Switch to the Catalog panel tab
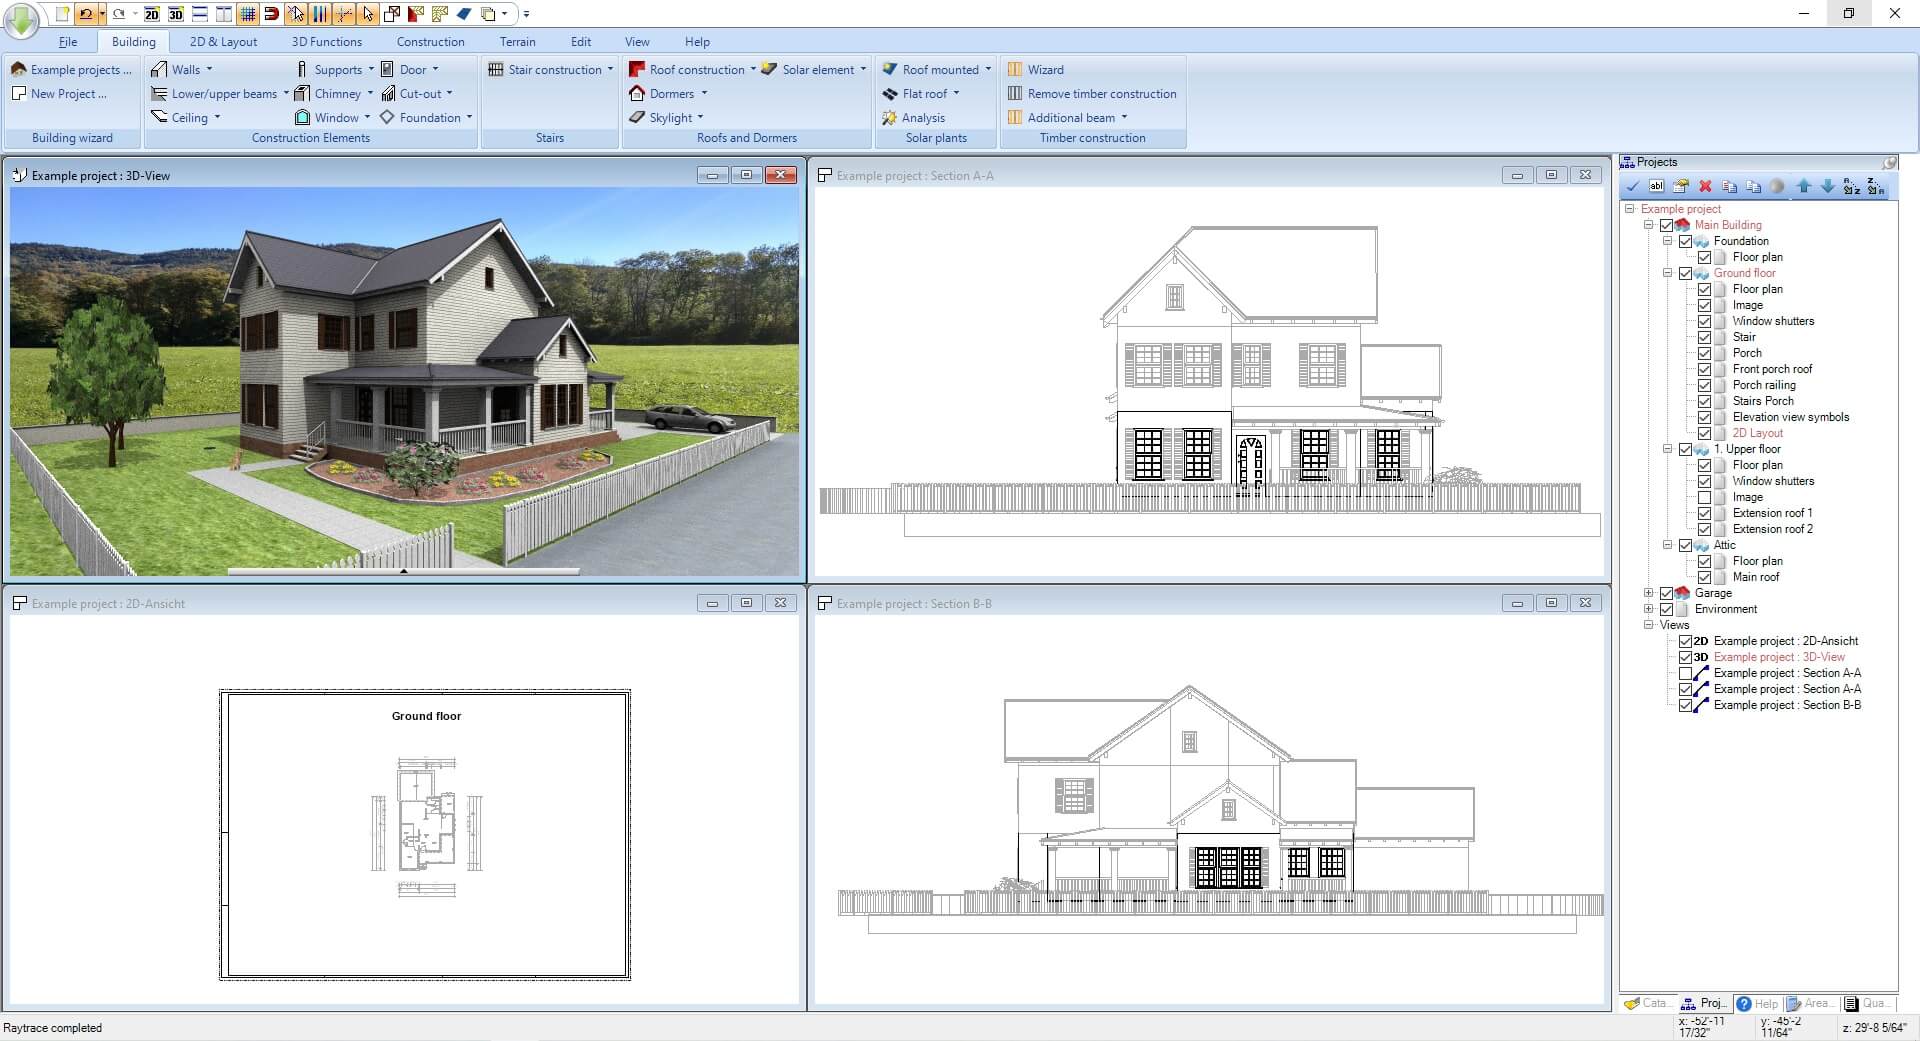This screenshot has height=1041, width=1920. coord(1646,1003)
